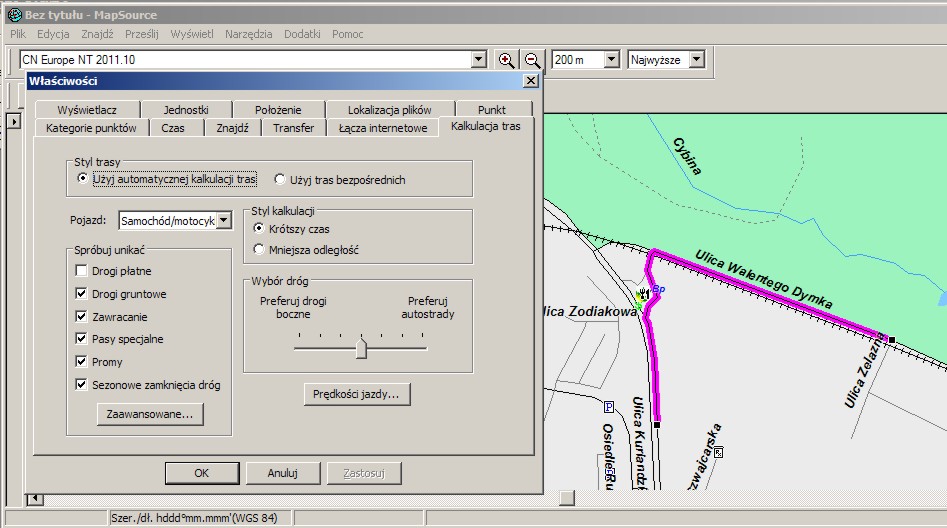This screenshot has width=947, height=528.
Task: Click the road preference slider handle
Action: (x=361, y=348)
